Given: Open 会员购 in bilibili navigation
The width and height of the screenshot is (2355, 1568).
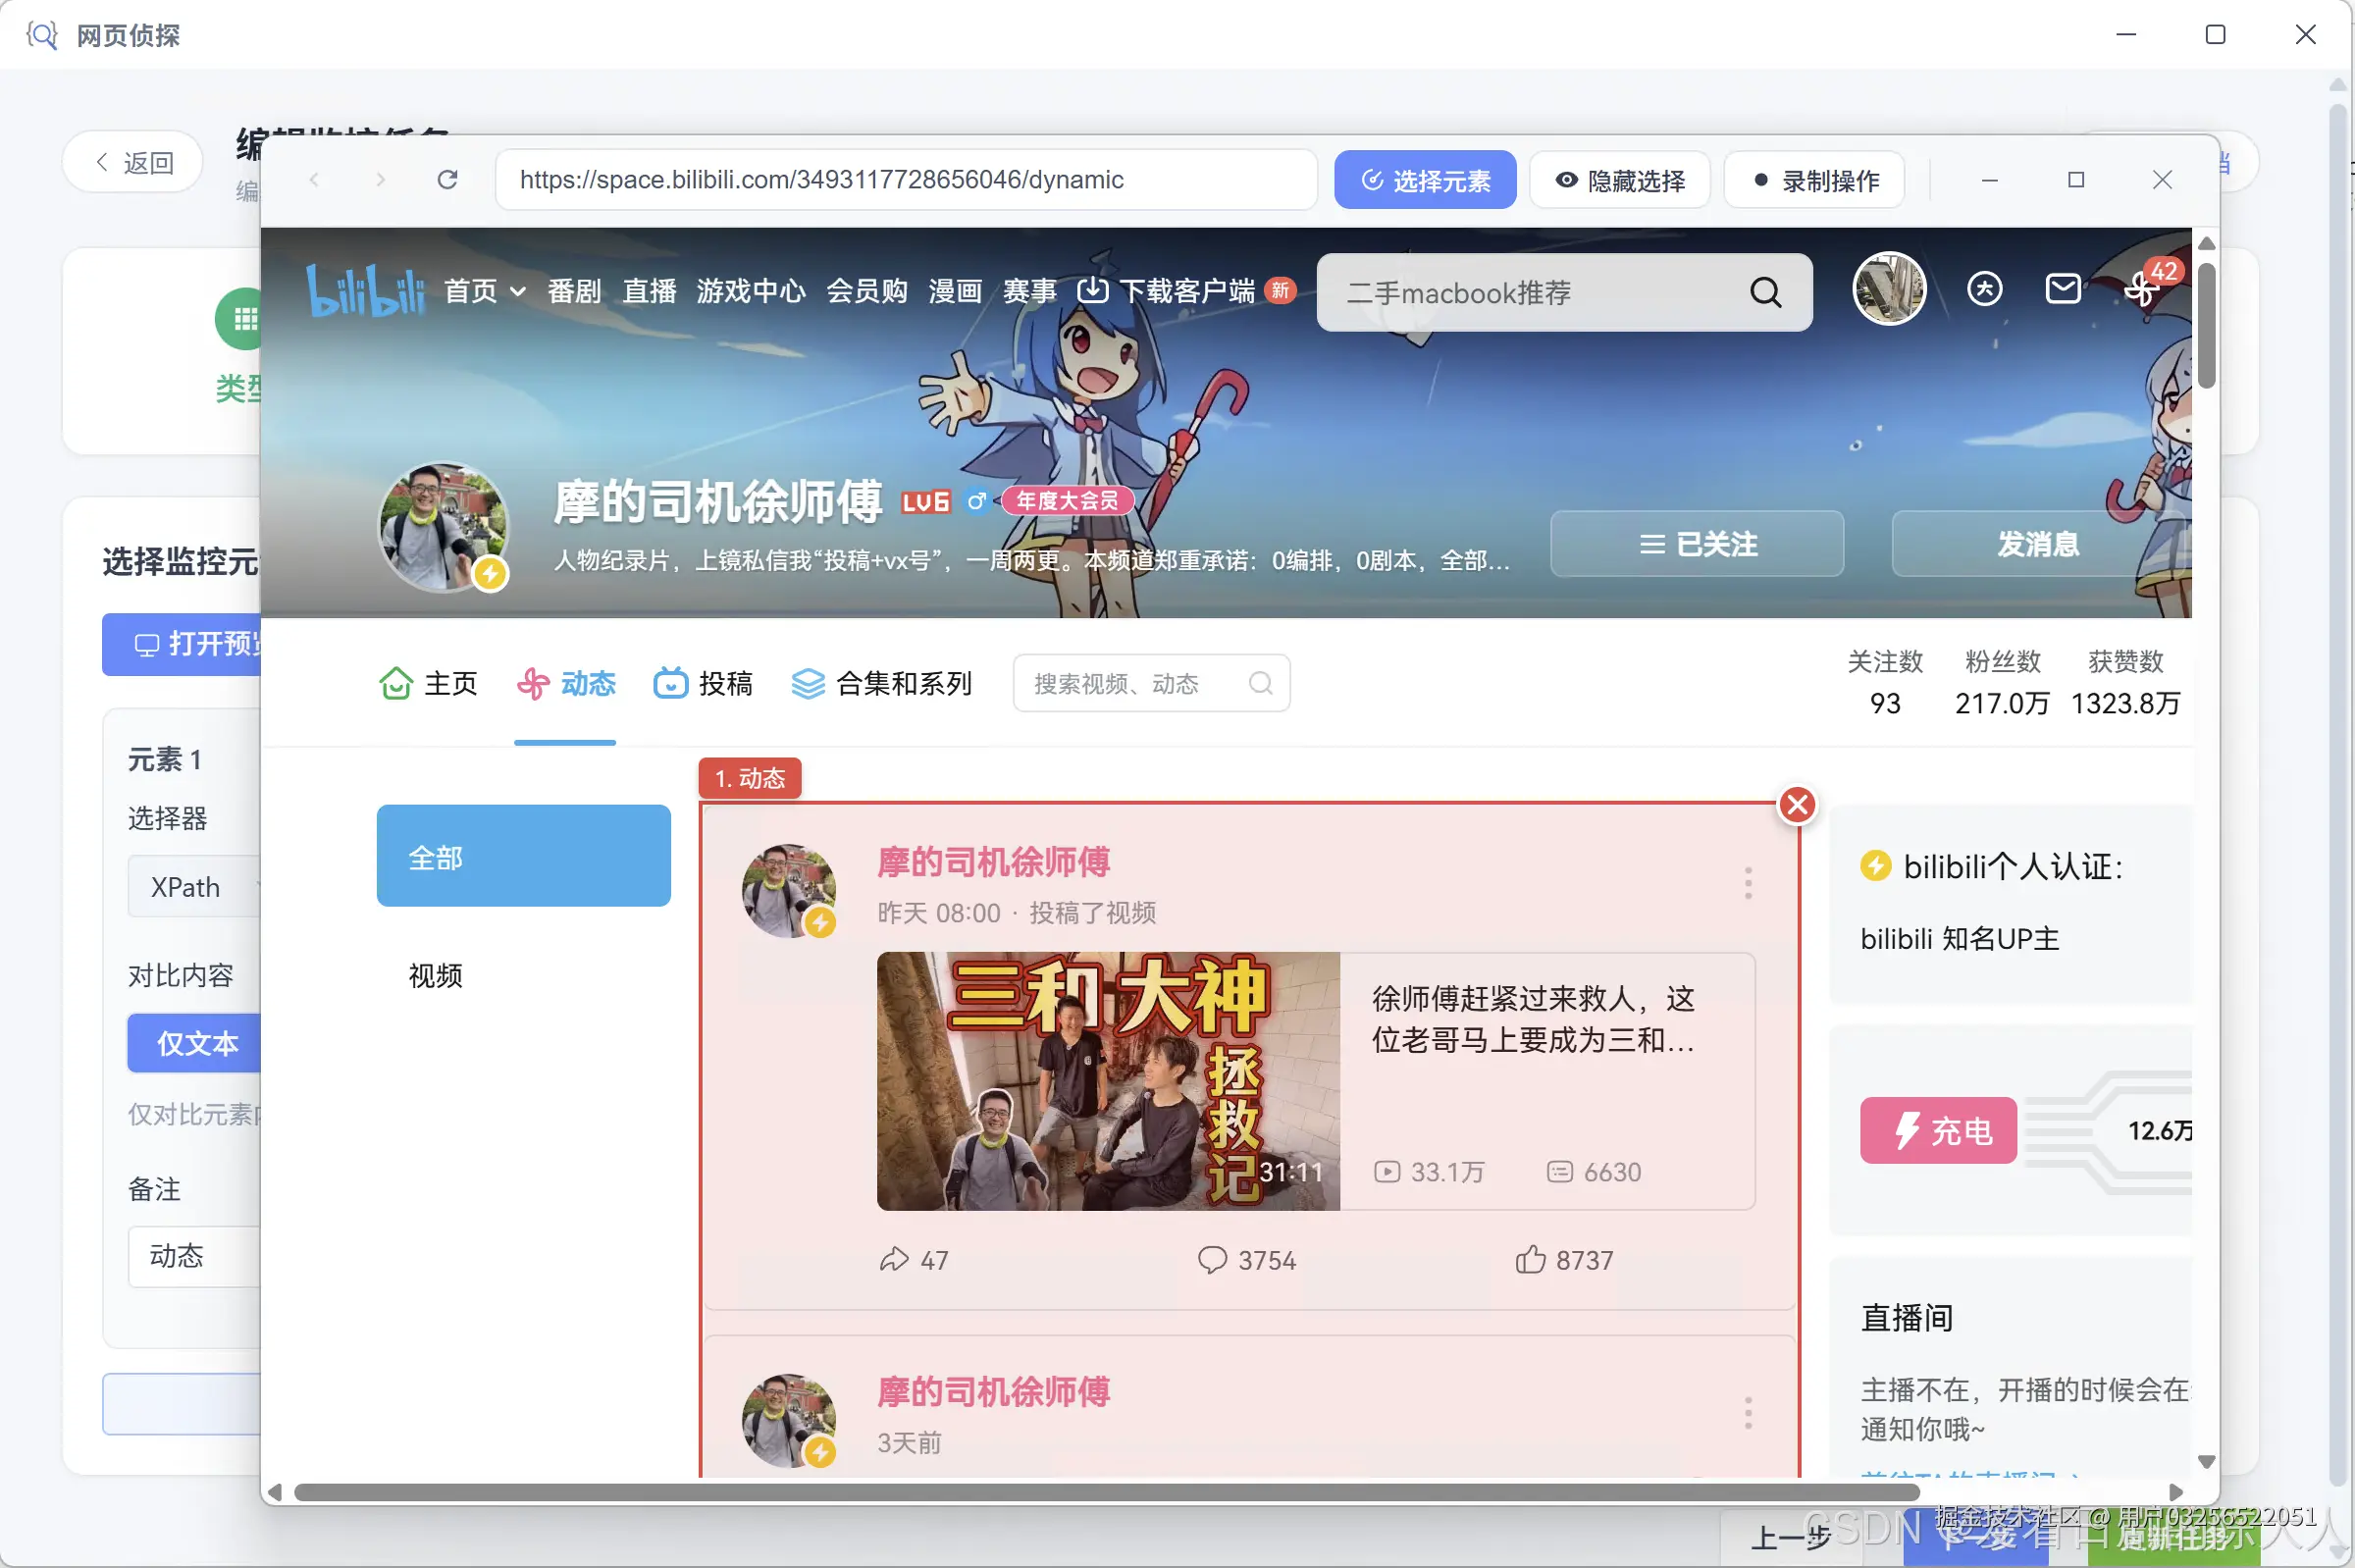Looking at the screenshot, I should pyautogui.click(x=867, y=291).
